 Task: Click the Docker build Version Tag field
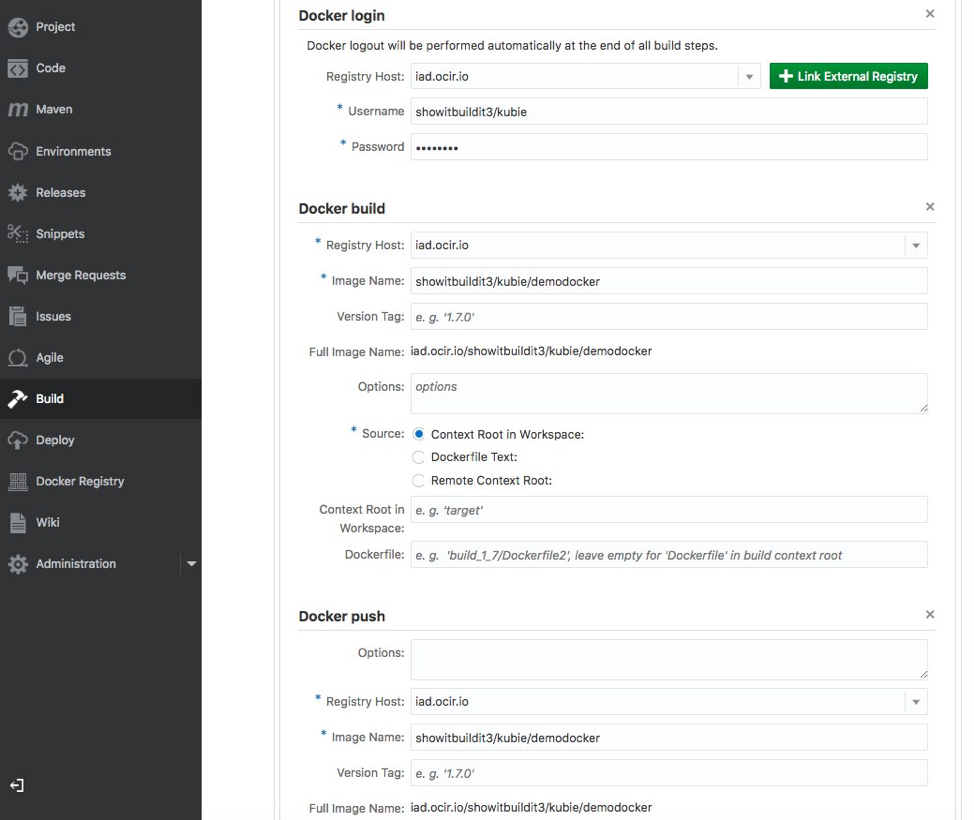pyautogui.click(x=668, y=317)
